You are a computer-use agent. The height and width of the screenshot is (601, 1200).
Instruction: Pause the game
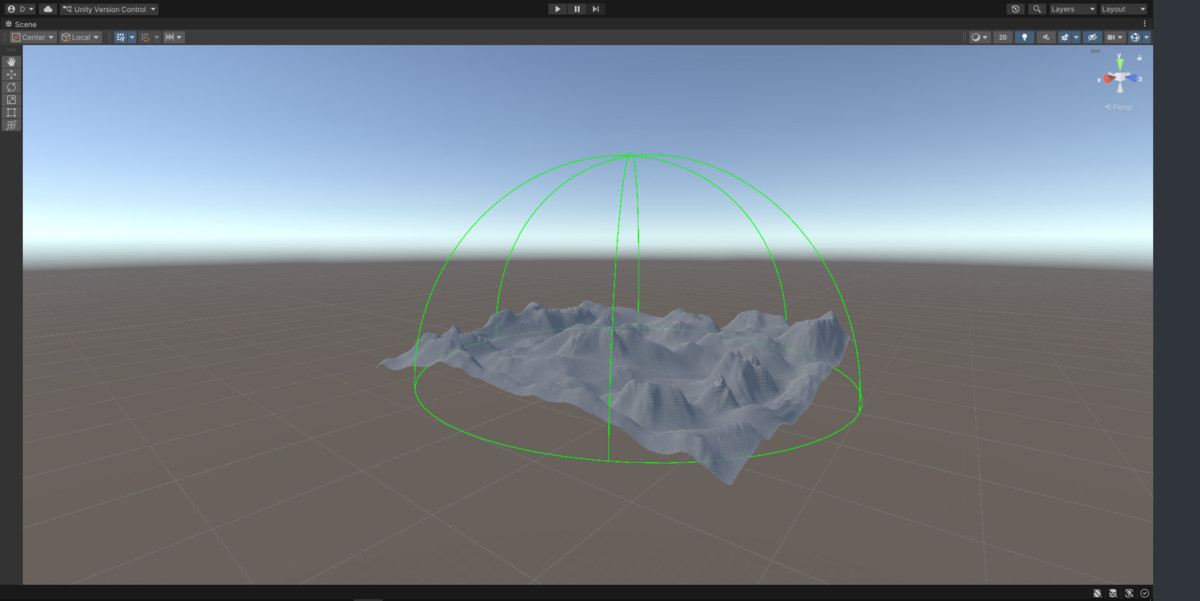[577, 9]
